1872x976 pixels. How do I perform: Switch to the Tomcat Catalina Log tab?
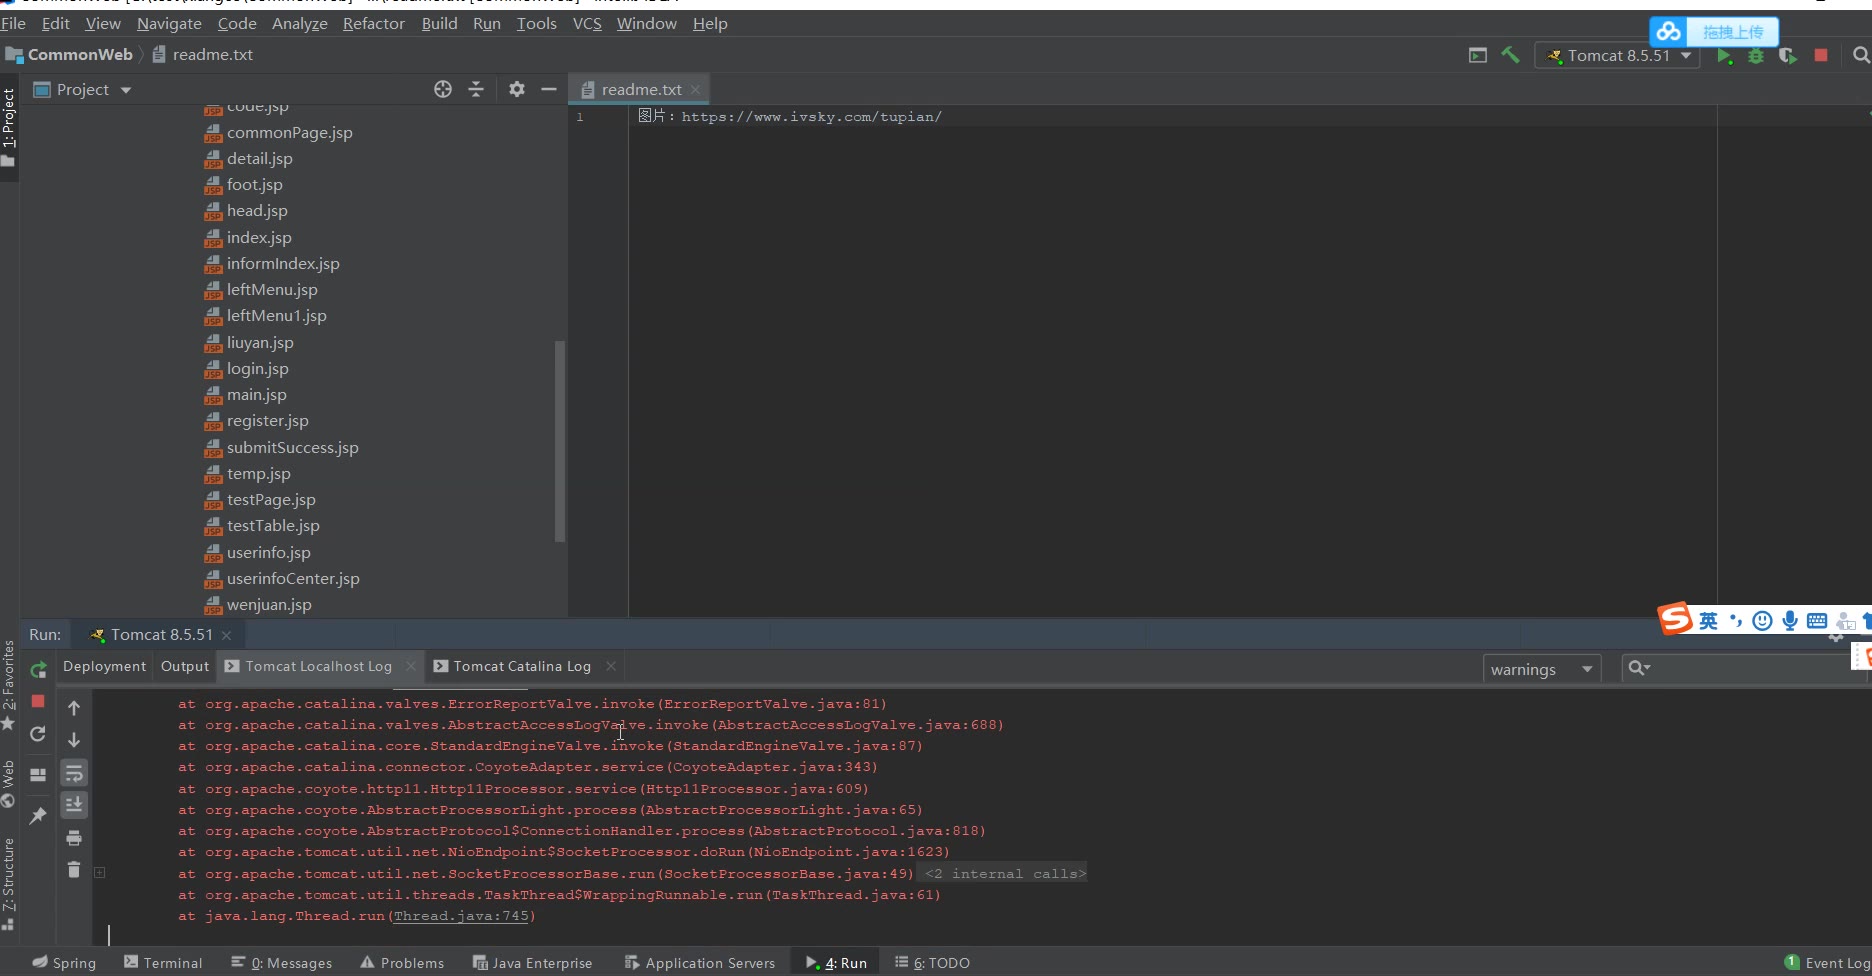click(x=521, y=666)
